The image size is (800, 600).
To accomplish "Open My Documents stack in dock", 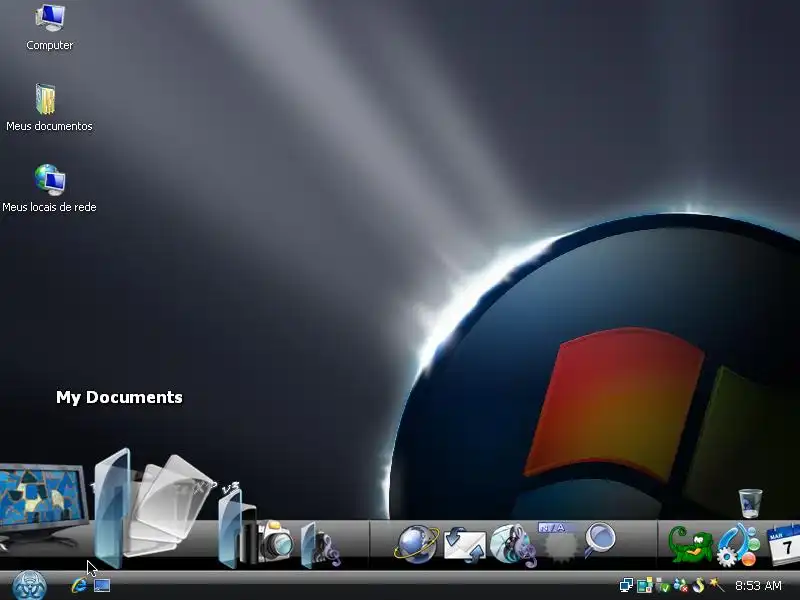I will (153, 508).
